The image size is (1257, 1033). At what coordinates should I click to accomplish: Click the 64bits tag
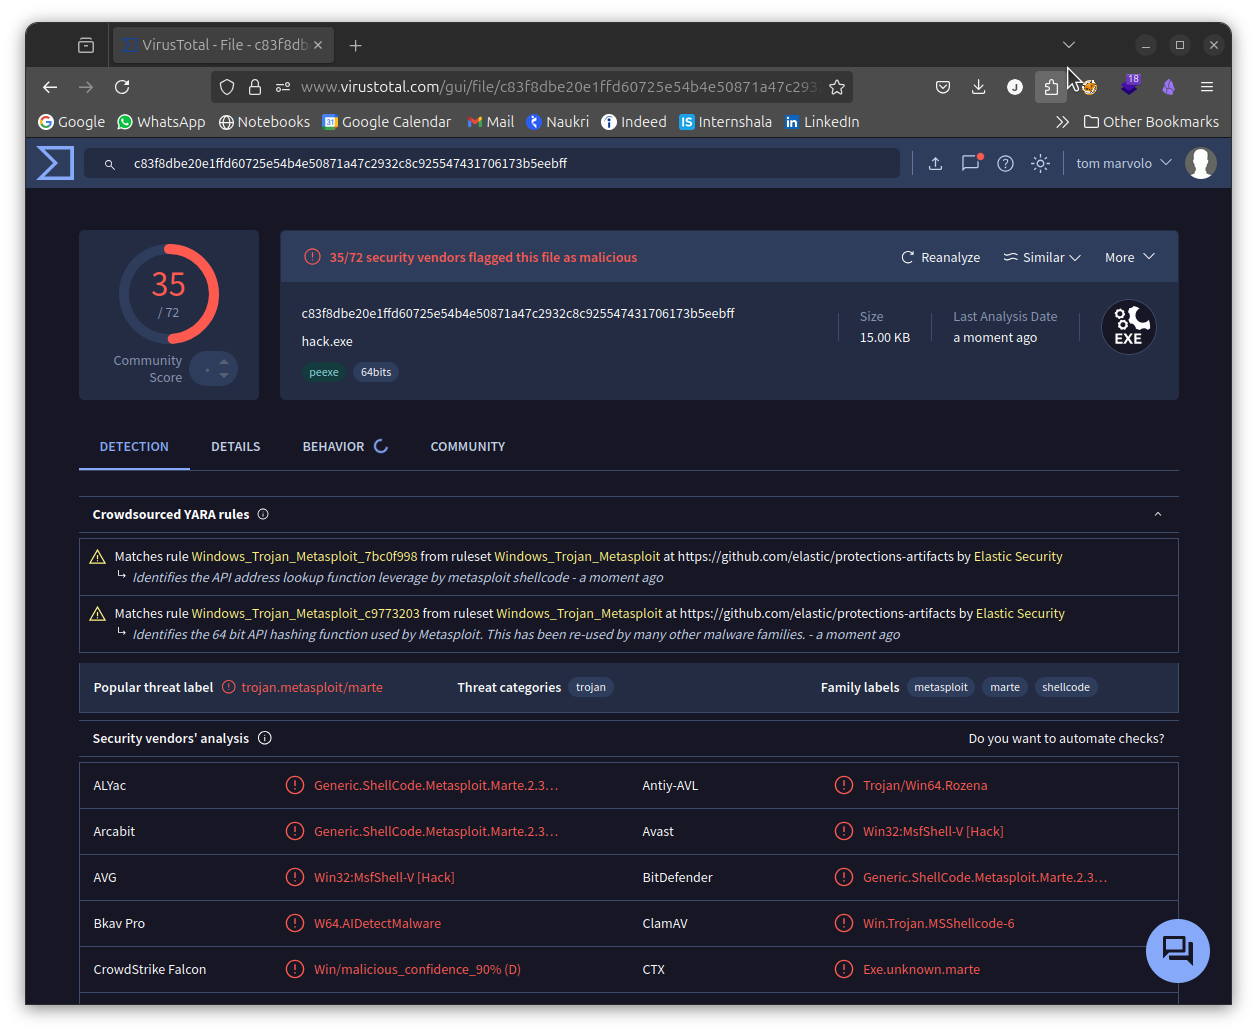click(x=376, y=372)
